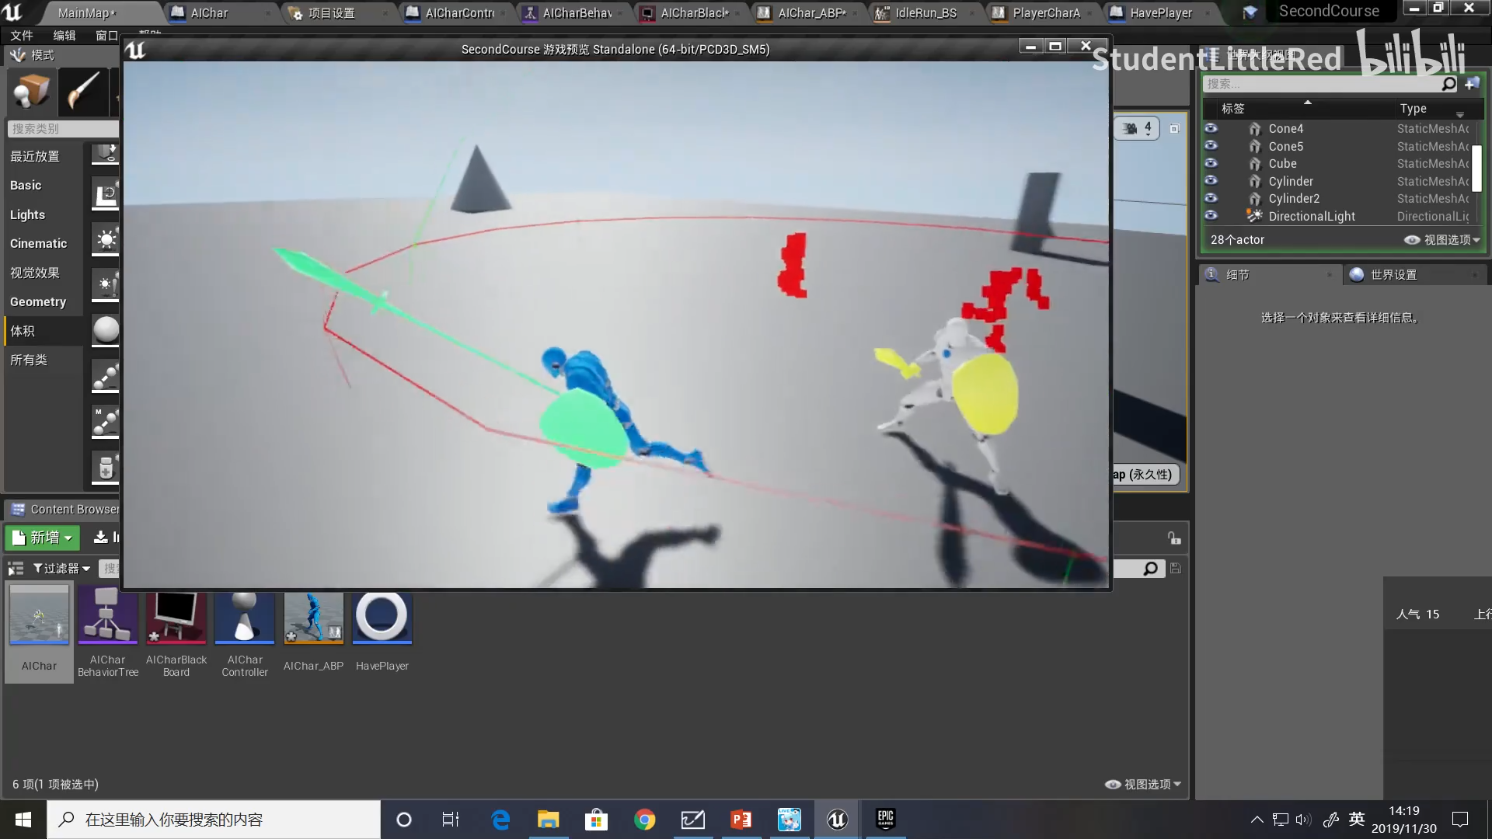The height and width of the screenshot is (839, 1492).
Task: Switch to the AIChar tab
Action: pyautogui.click(x=209, y=13)
